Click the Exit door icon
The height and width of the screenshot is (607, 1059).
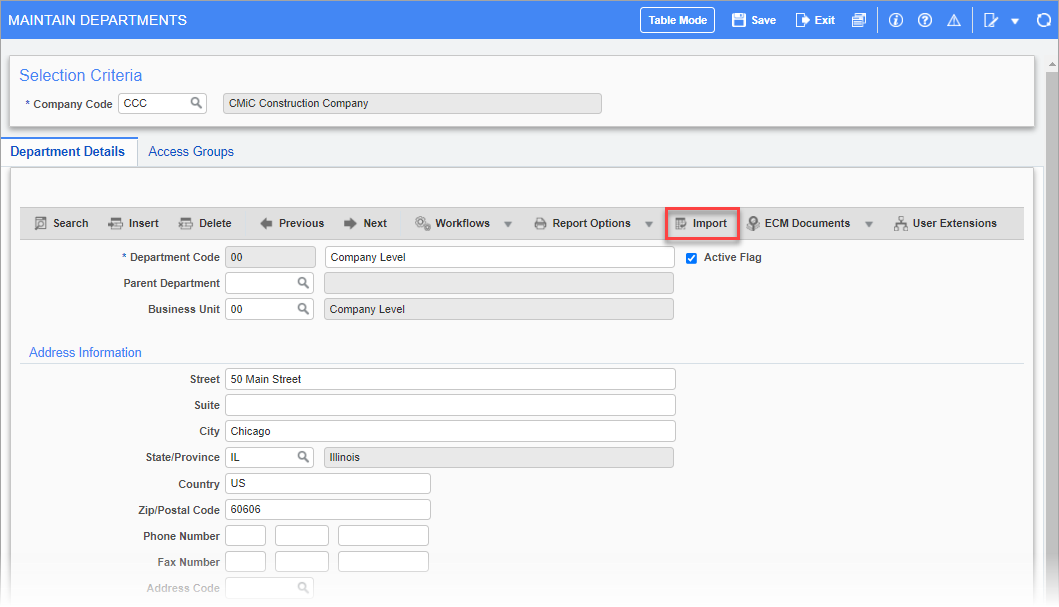[802, 20]
